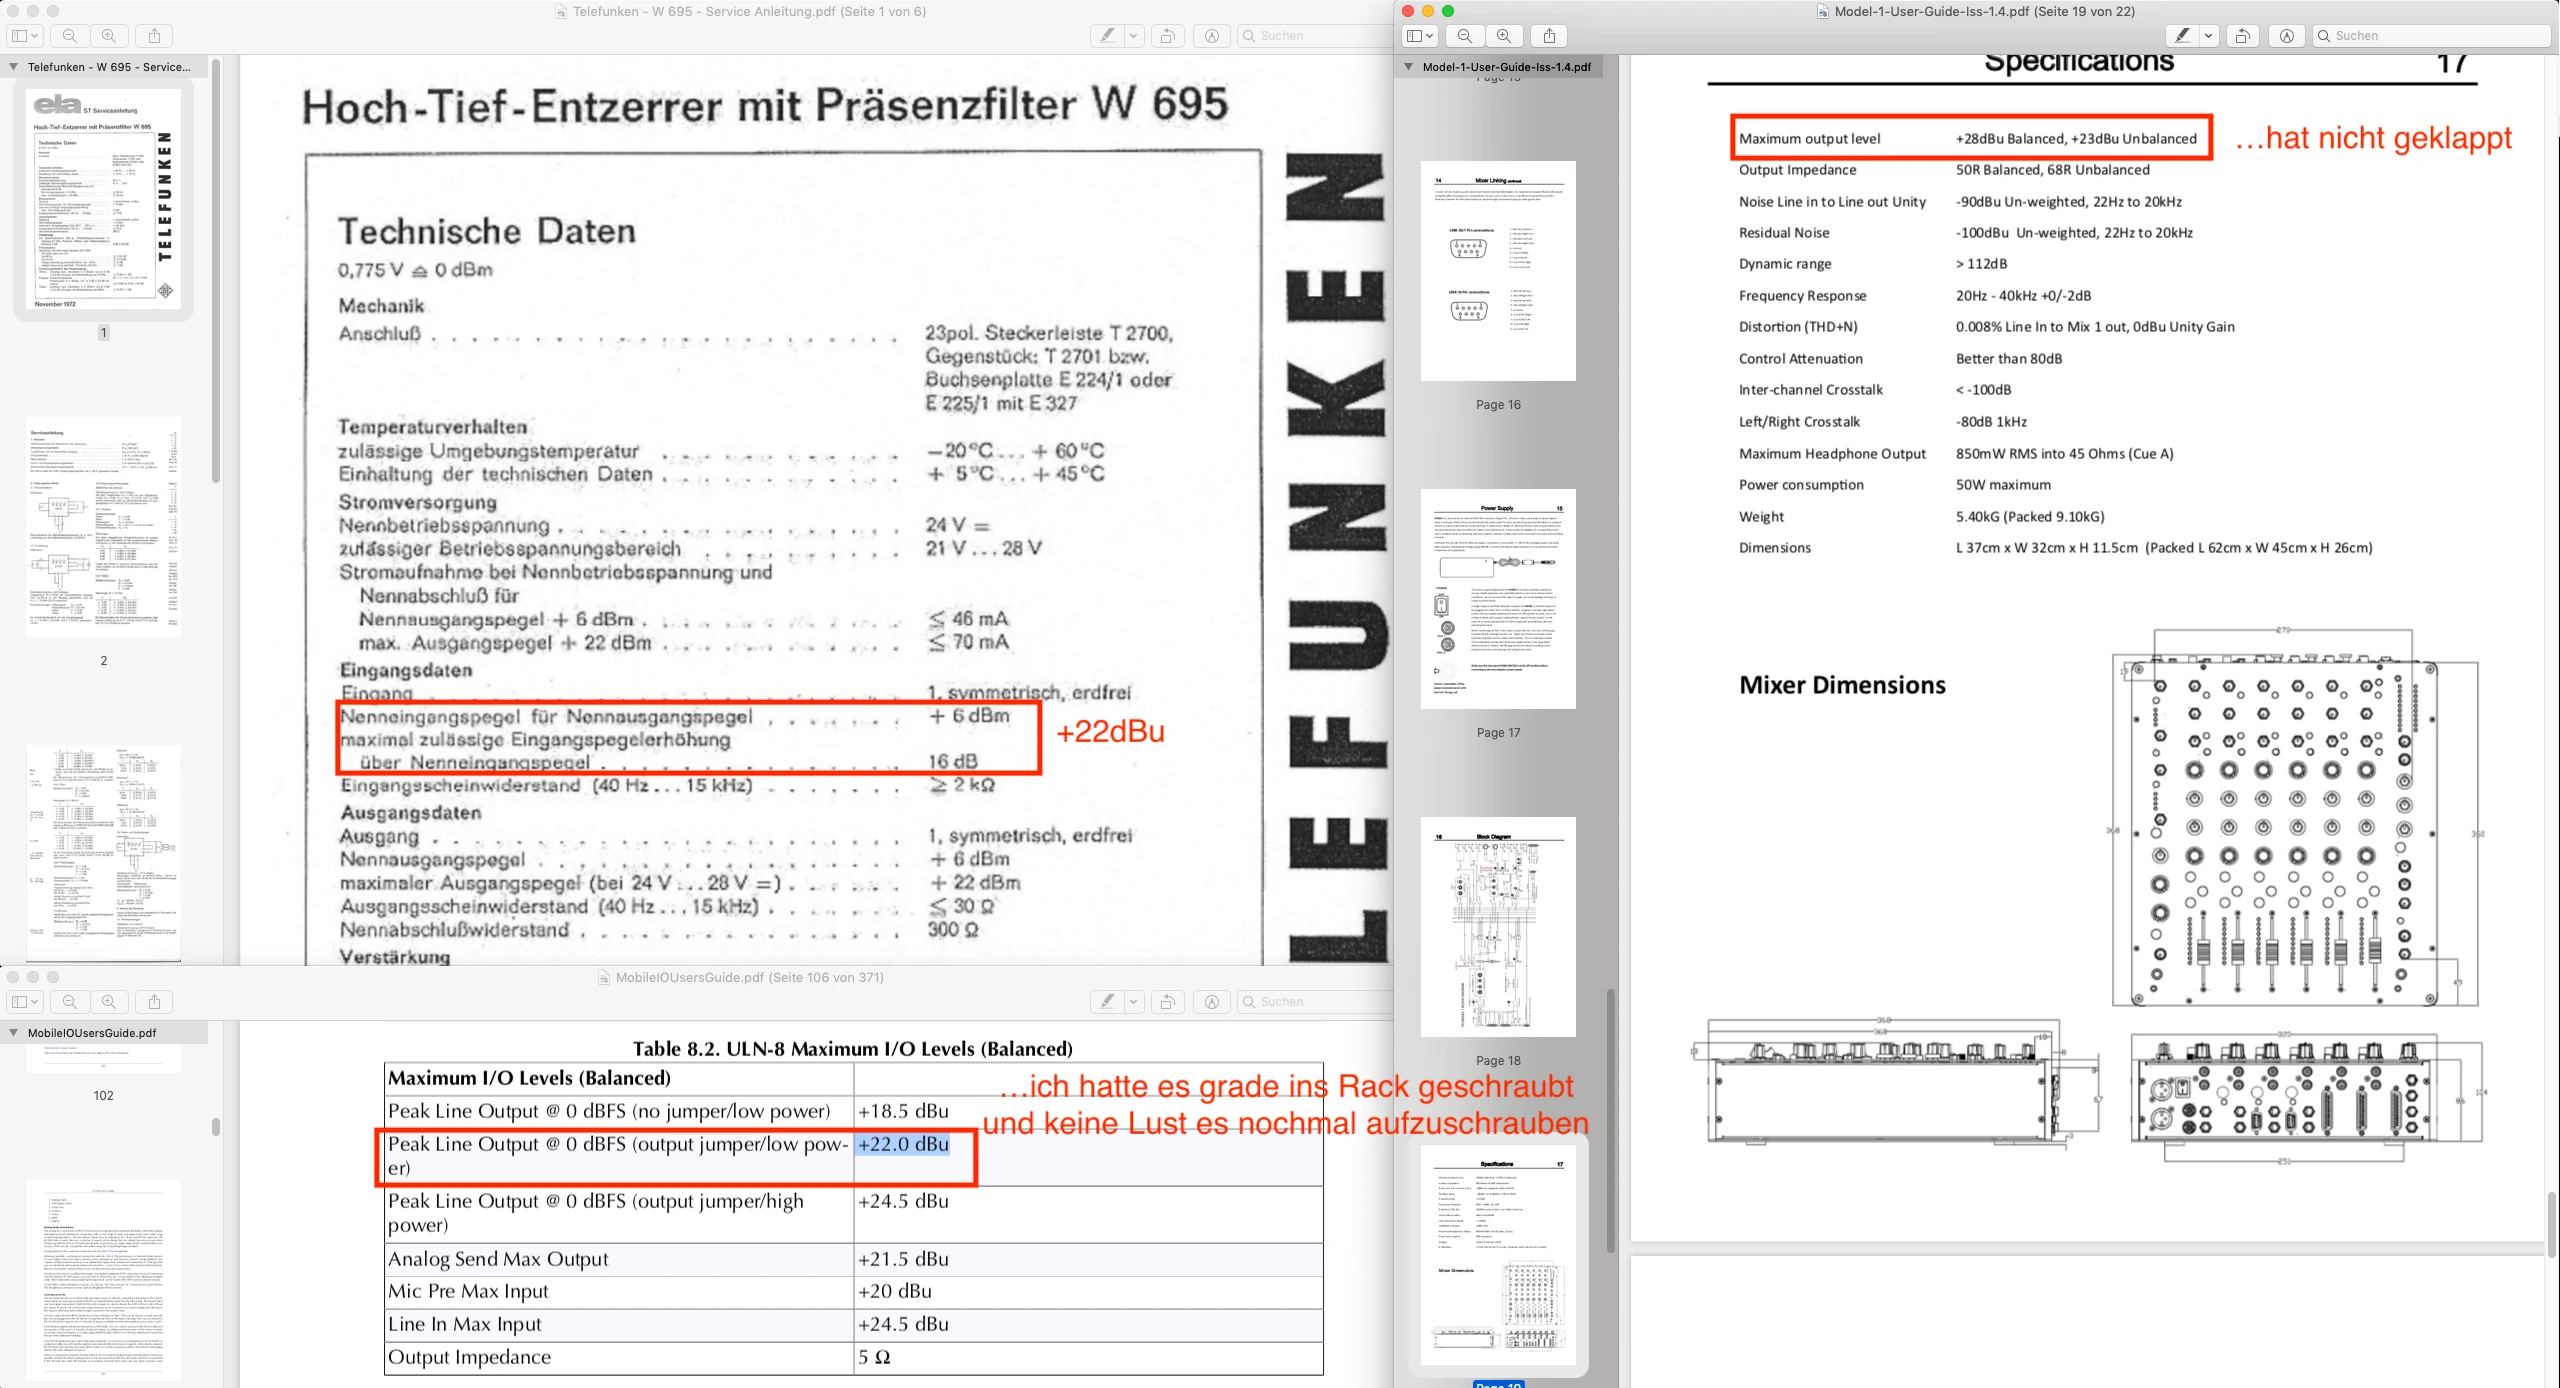Open markup pen dropdown in Telefunken window

coord(1133,36)
